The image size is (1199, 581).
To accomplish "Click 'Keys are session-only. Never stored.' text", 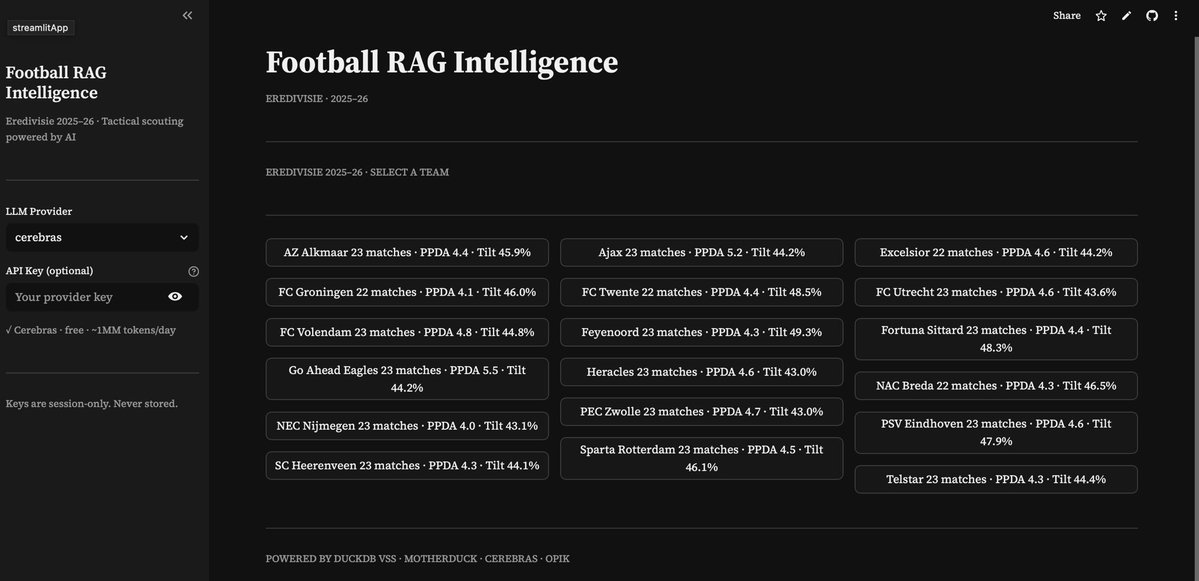I will click(92, 404).
